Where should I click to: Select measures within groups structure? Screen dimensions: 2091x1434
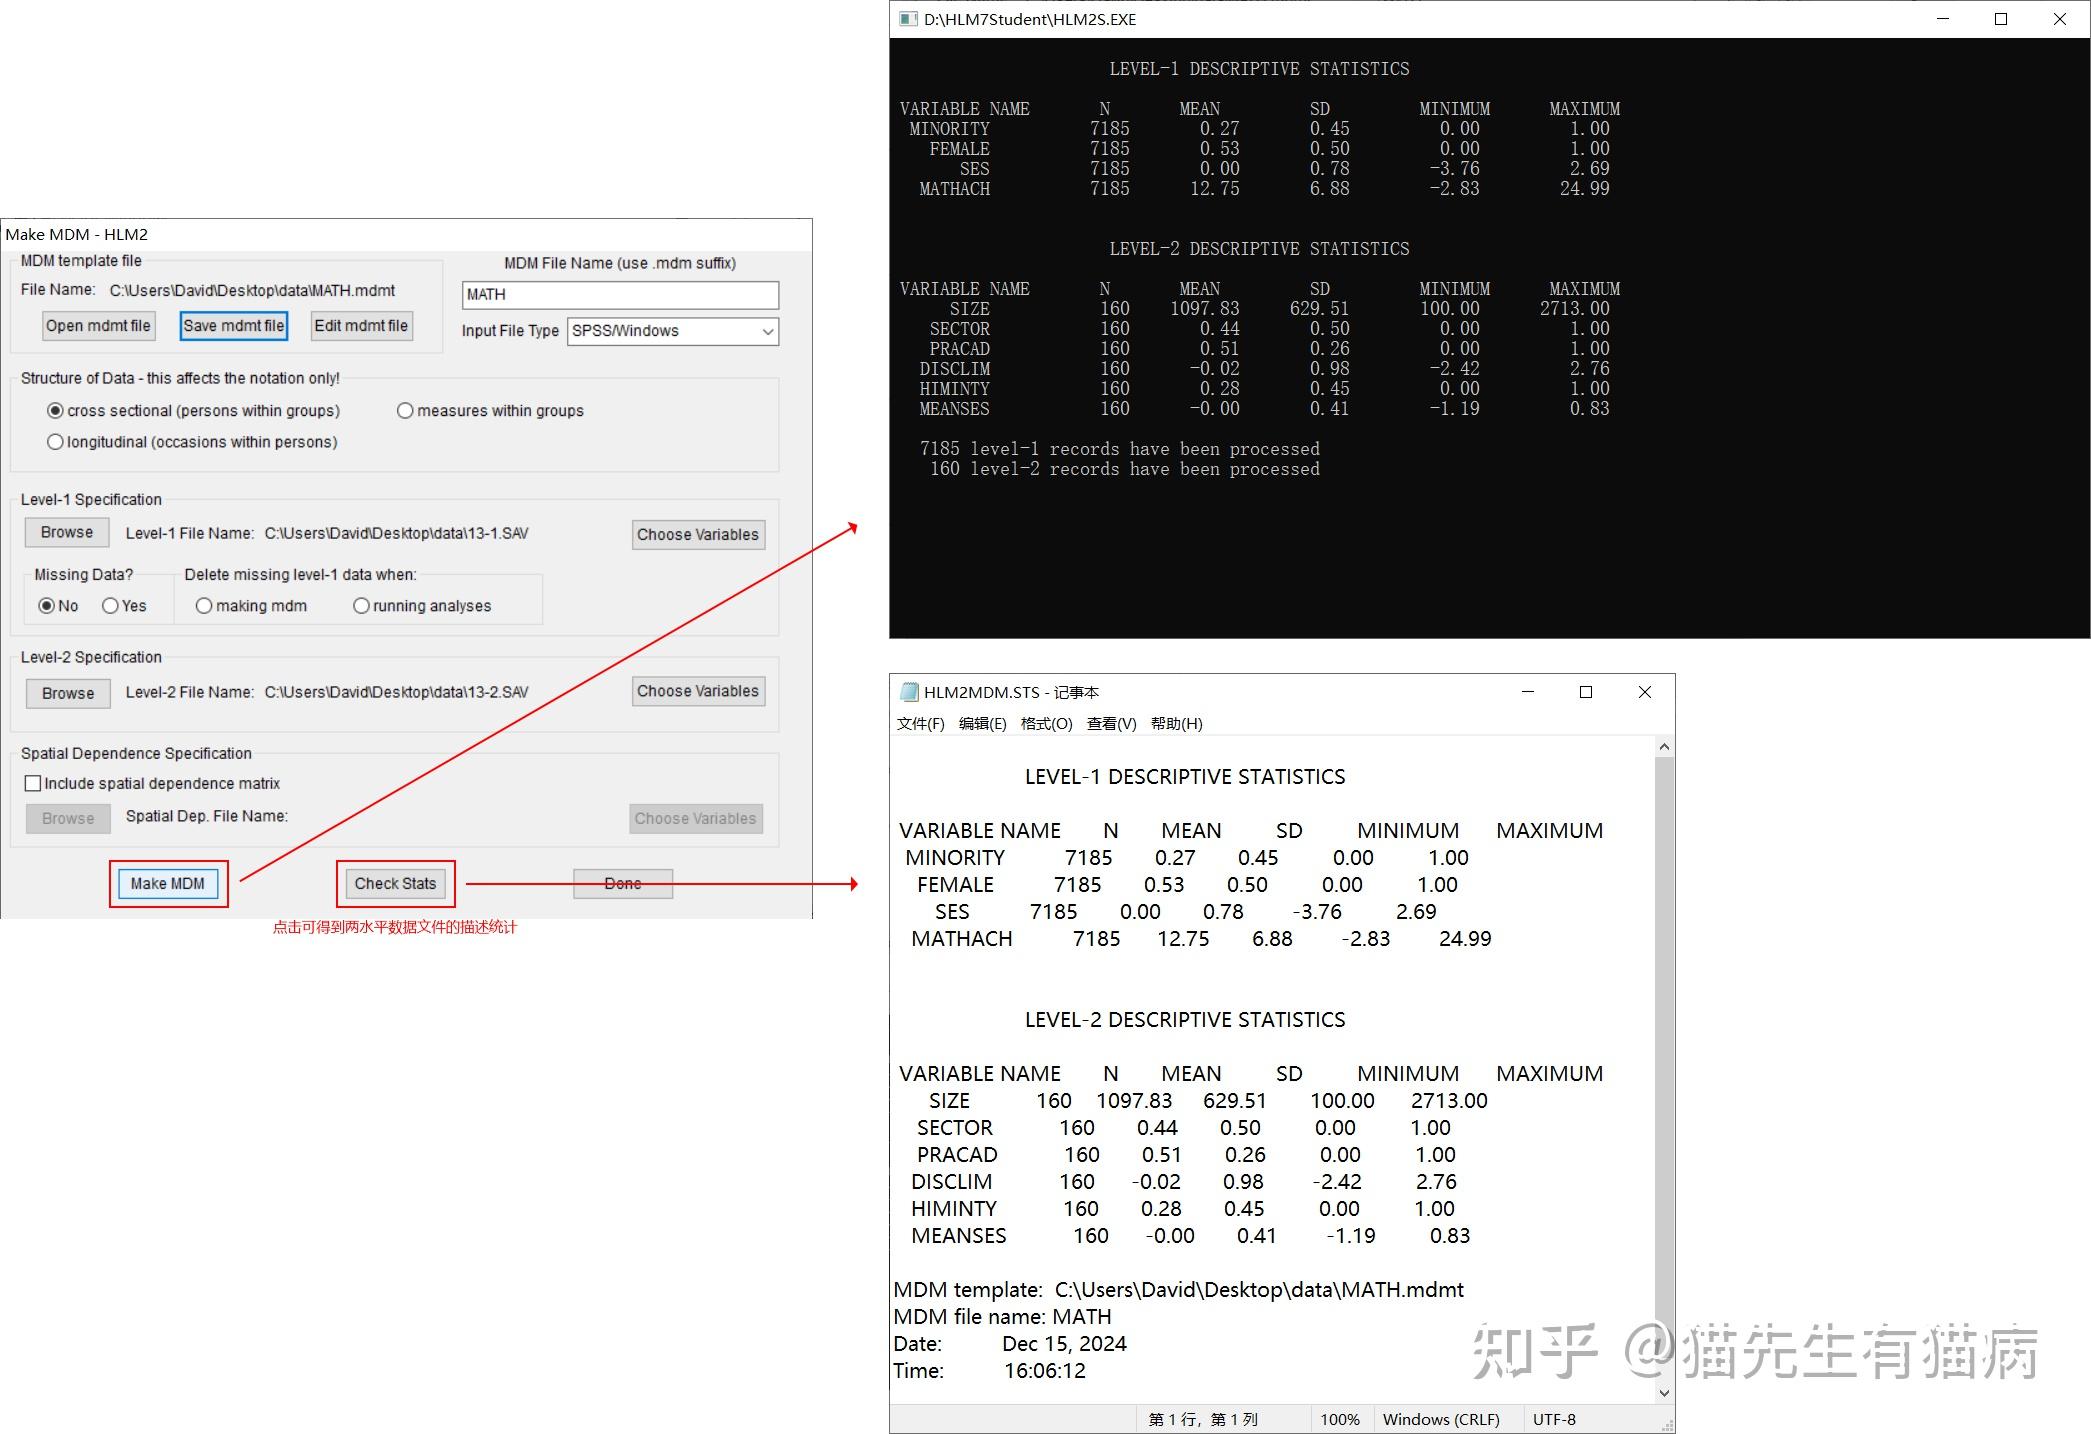405,410
